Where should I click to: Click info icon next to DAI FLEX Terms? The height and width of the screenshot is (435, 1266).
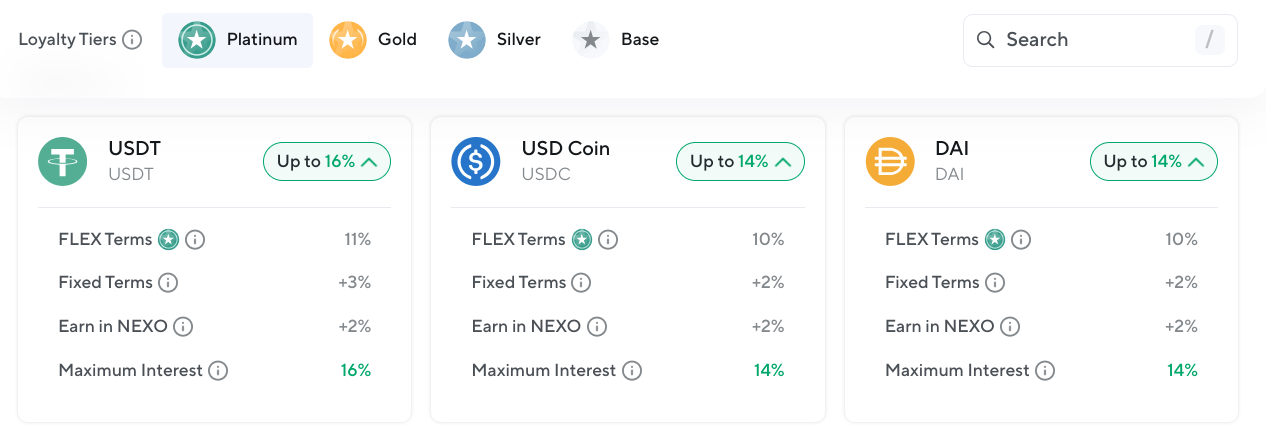click(1022, 240)
